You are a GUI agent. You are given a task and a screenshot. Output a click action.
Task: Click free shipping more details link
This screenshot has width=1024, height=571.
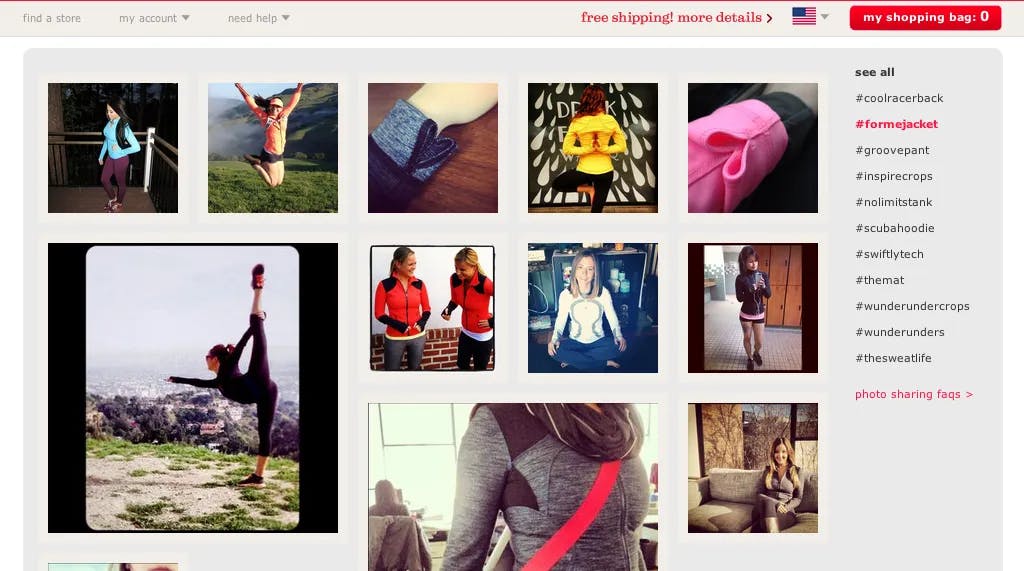[x=677, y=18]
